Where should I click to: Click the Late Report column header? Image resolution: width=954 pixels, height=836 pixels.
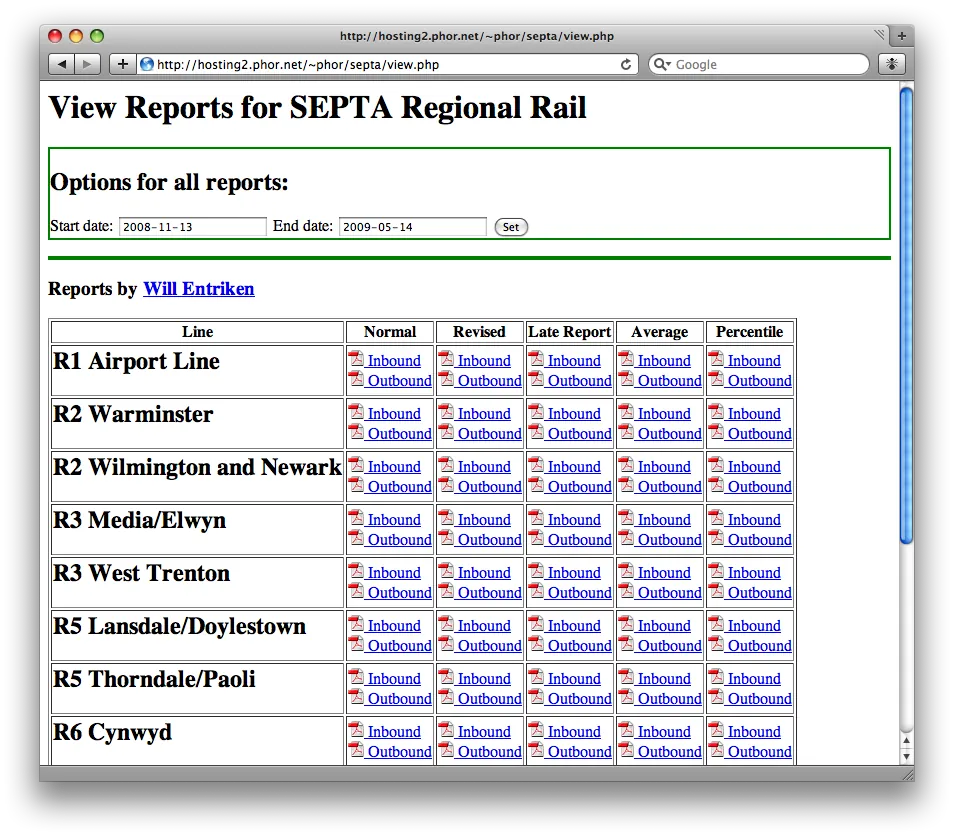pyautogui.click(x=569, y=332)
